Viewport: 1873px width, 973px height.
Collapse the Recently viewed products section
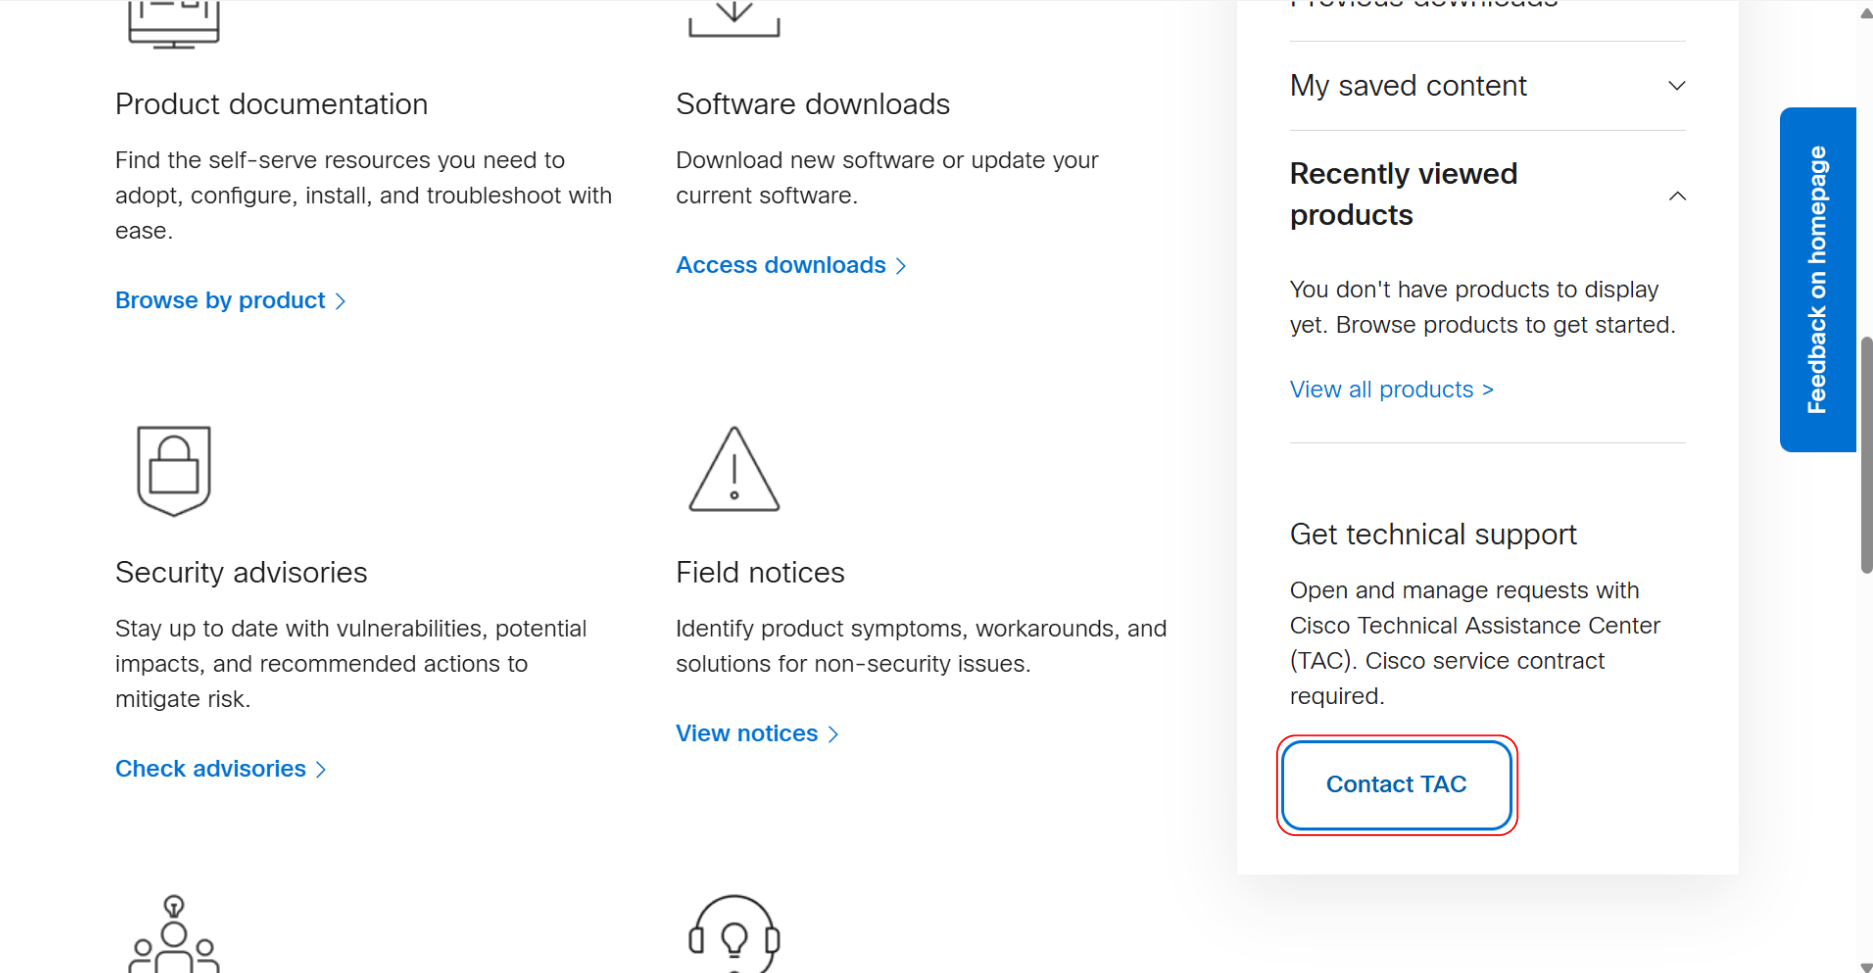[x=1677, y=196]
